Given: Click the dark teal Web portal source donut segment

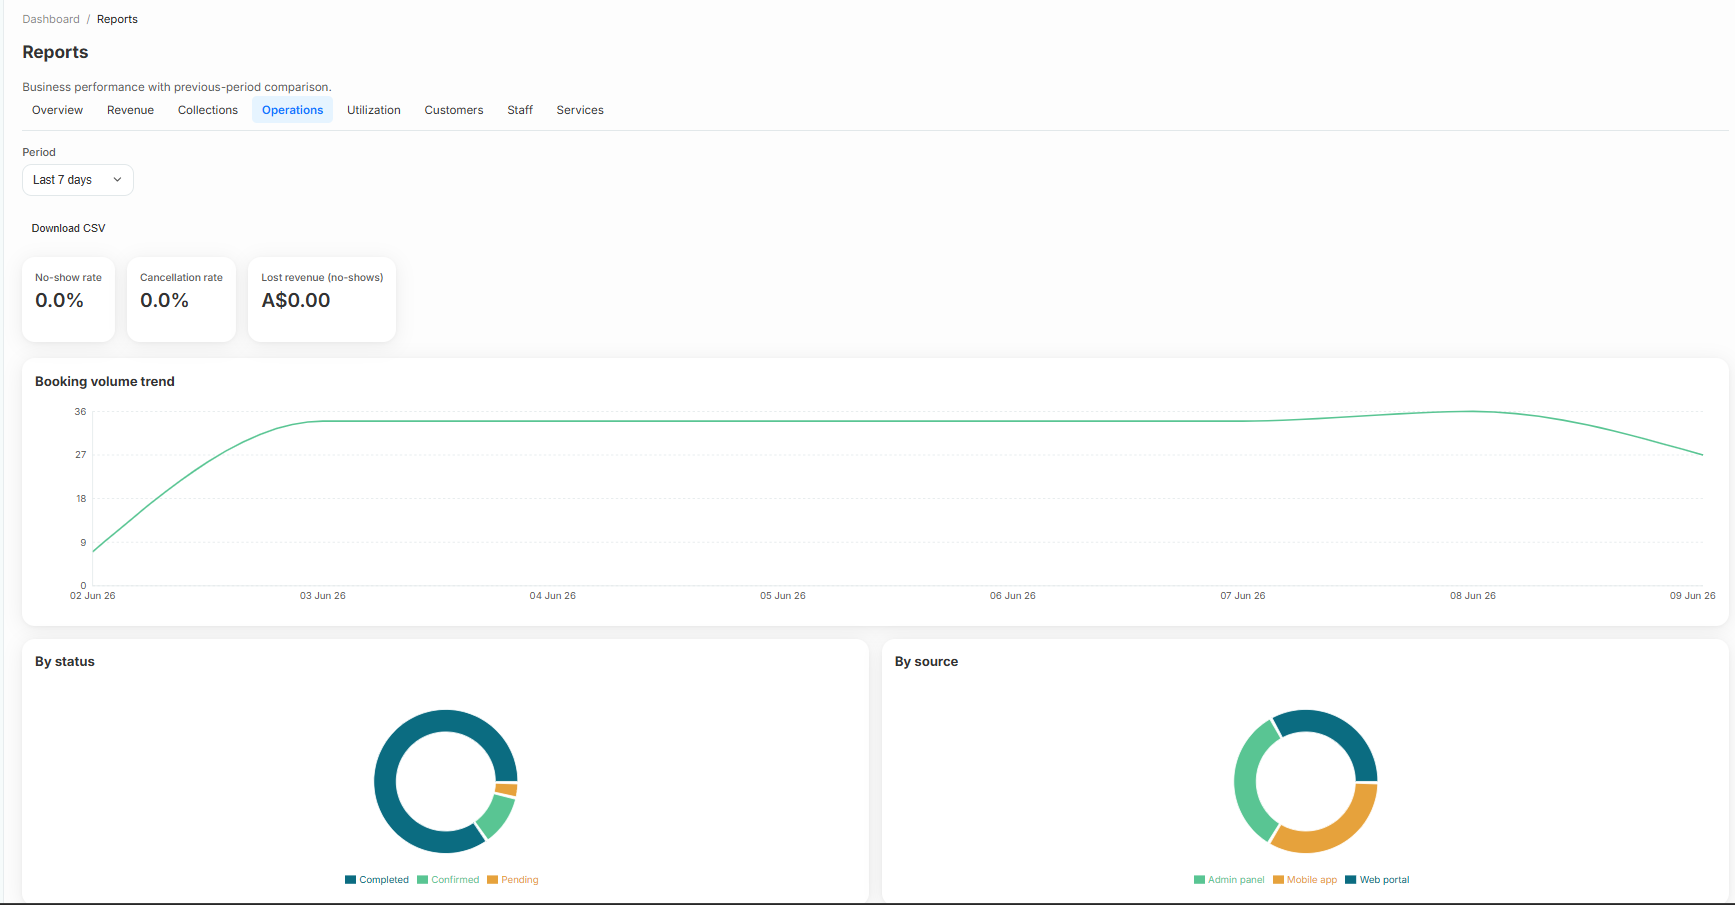Looking at the screenshot, I should (x=1340, y=730).
